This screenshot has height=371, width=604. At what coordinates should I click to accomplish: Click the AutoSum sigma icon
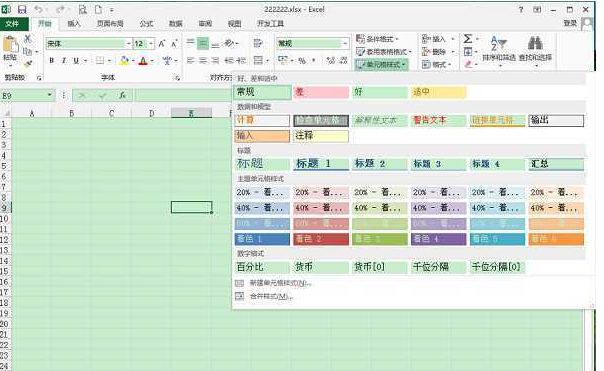coord(468,39)
